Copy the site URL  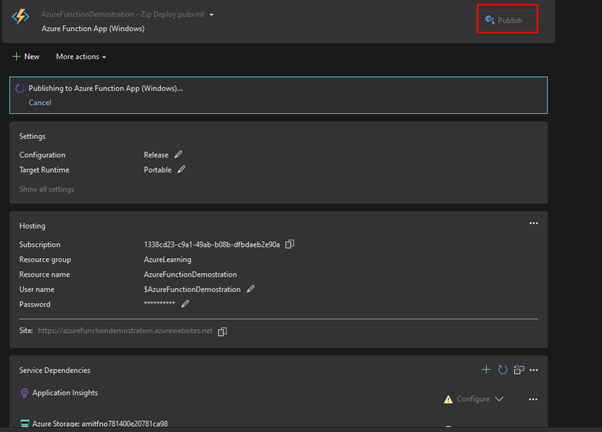pos(222,331)
